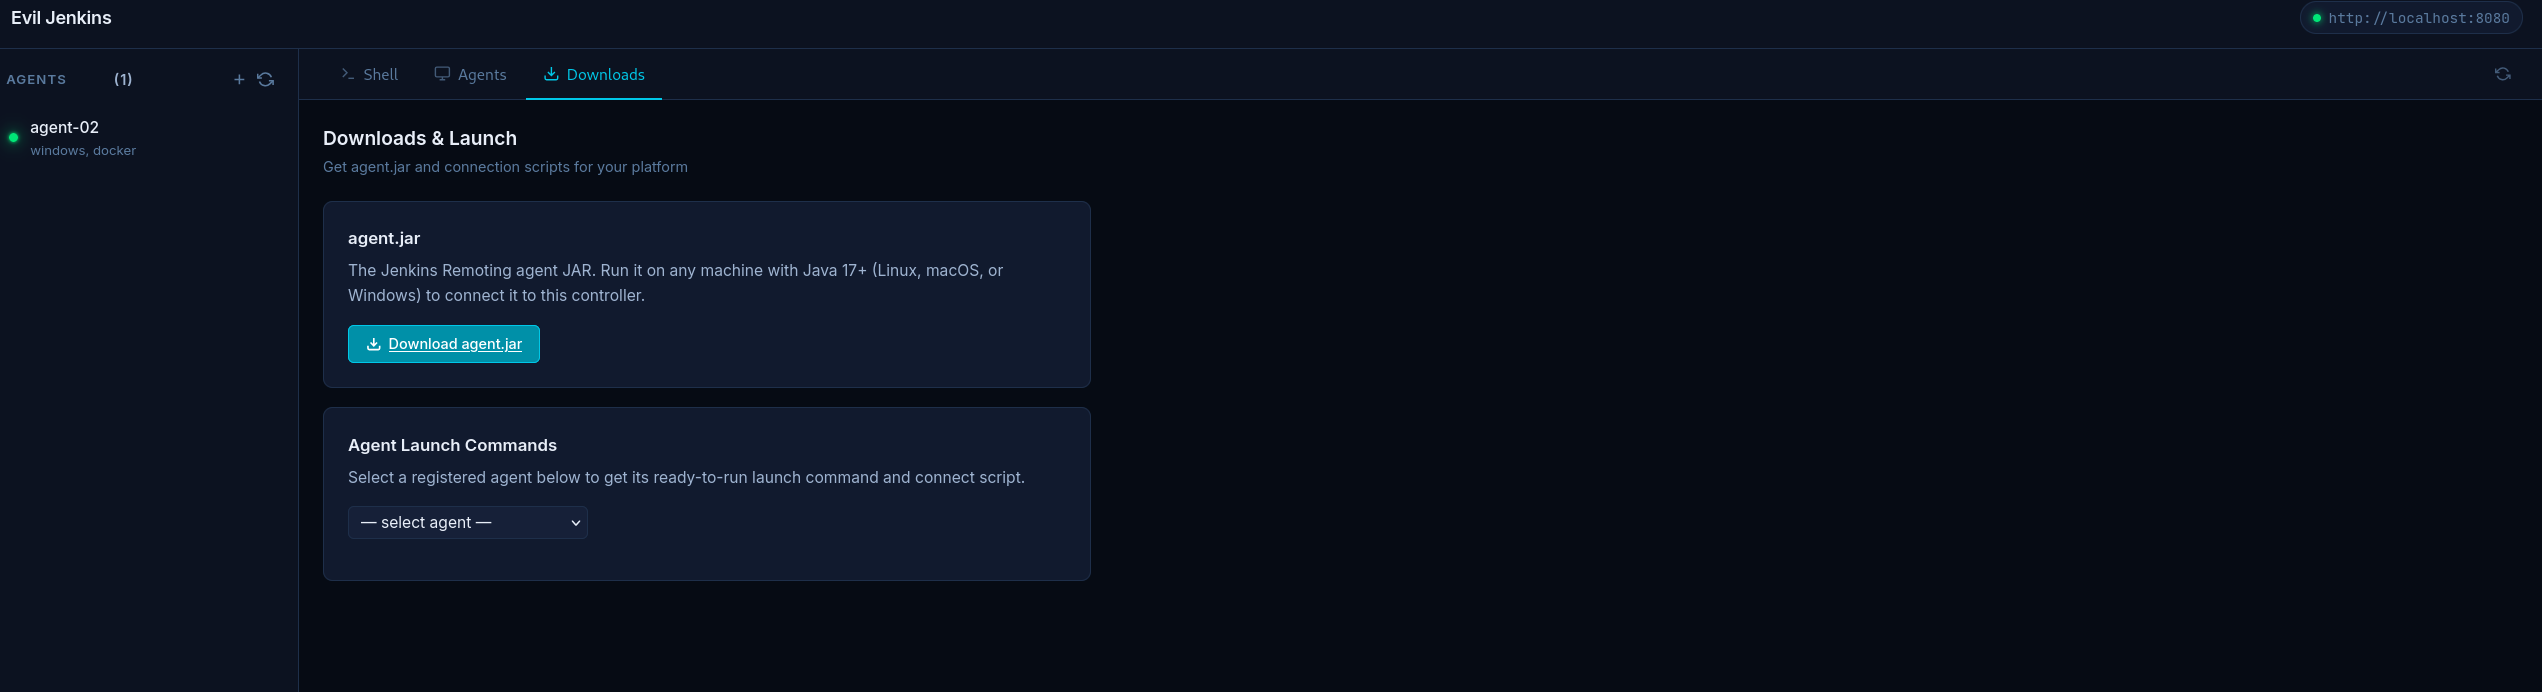The width and height of the screenshot is (2542, 692).
Task: Click the windows, docker tags under agent-02
Action: (x=83, y=150)
